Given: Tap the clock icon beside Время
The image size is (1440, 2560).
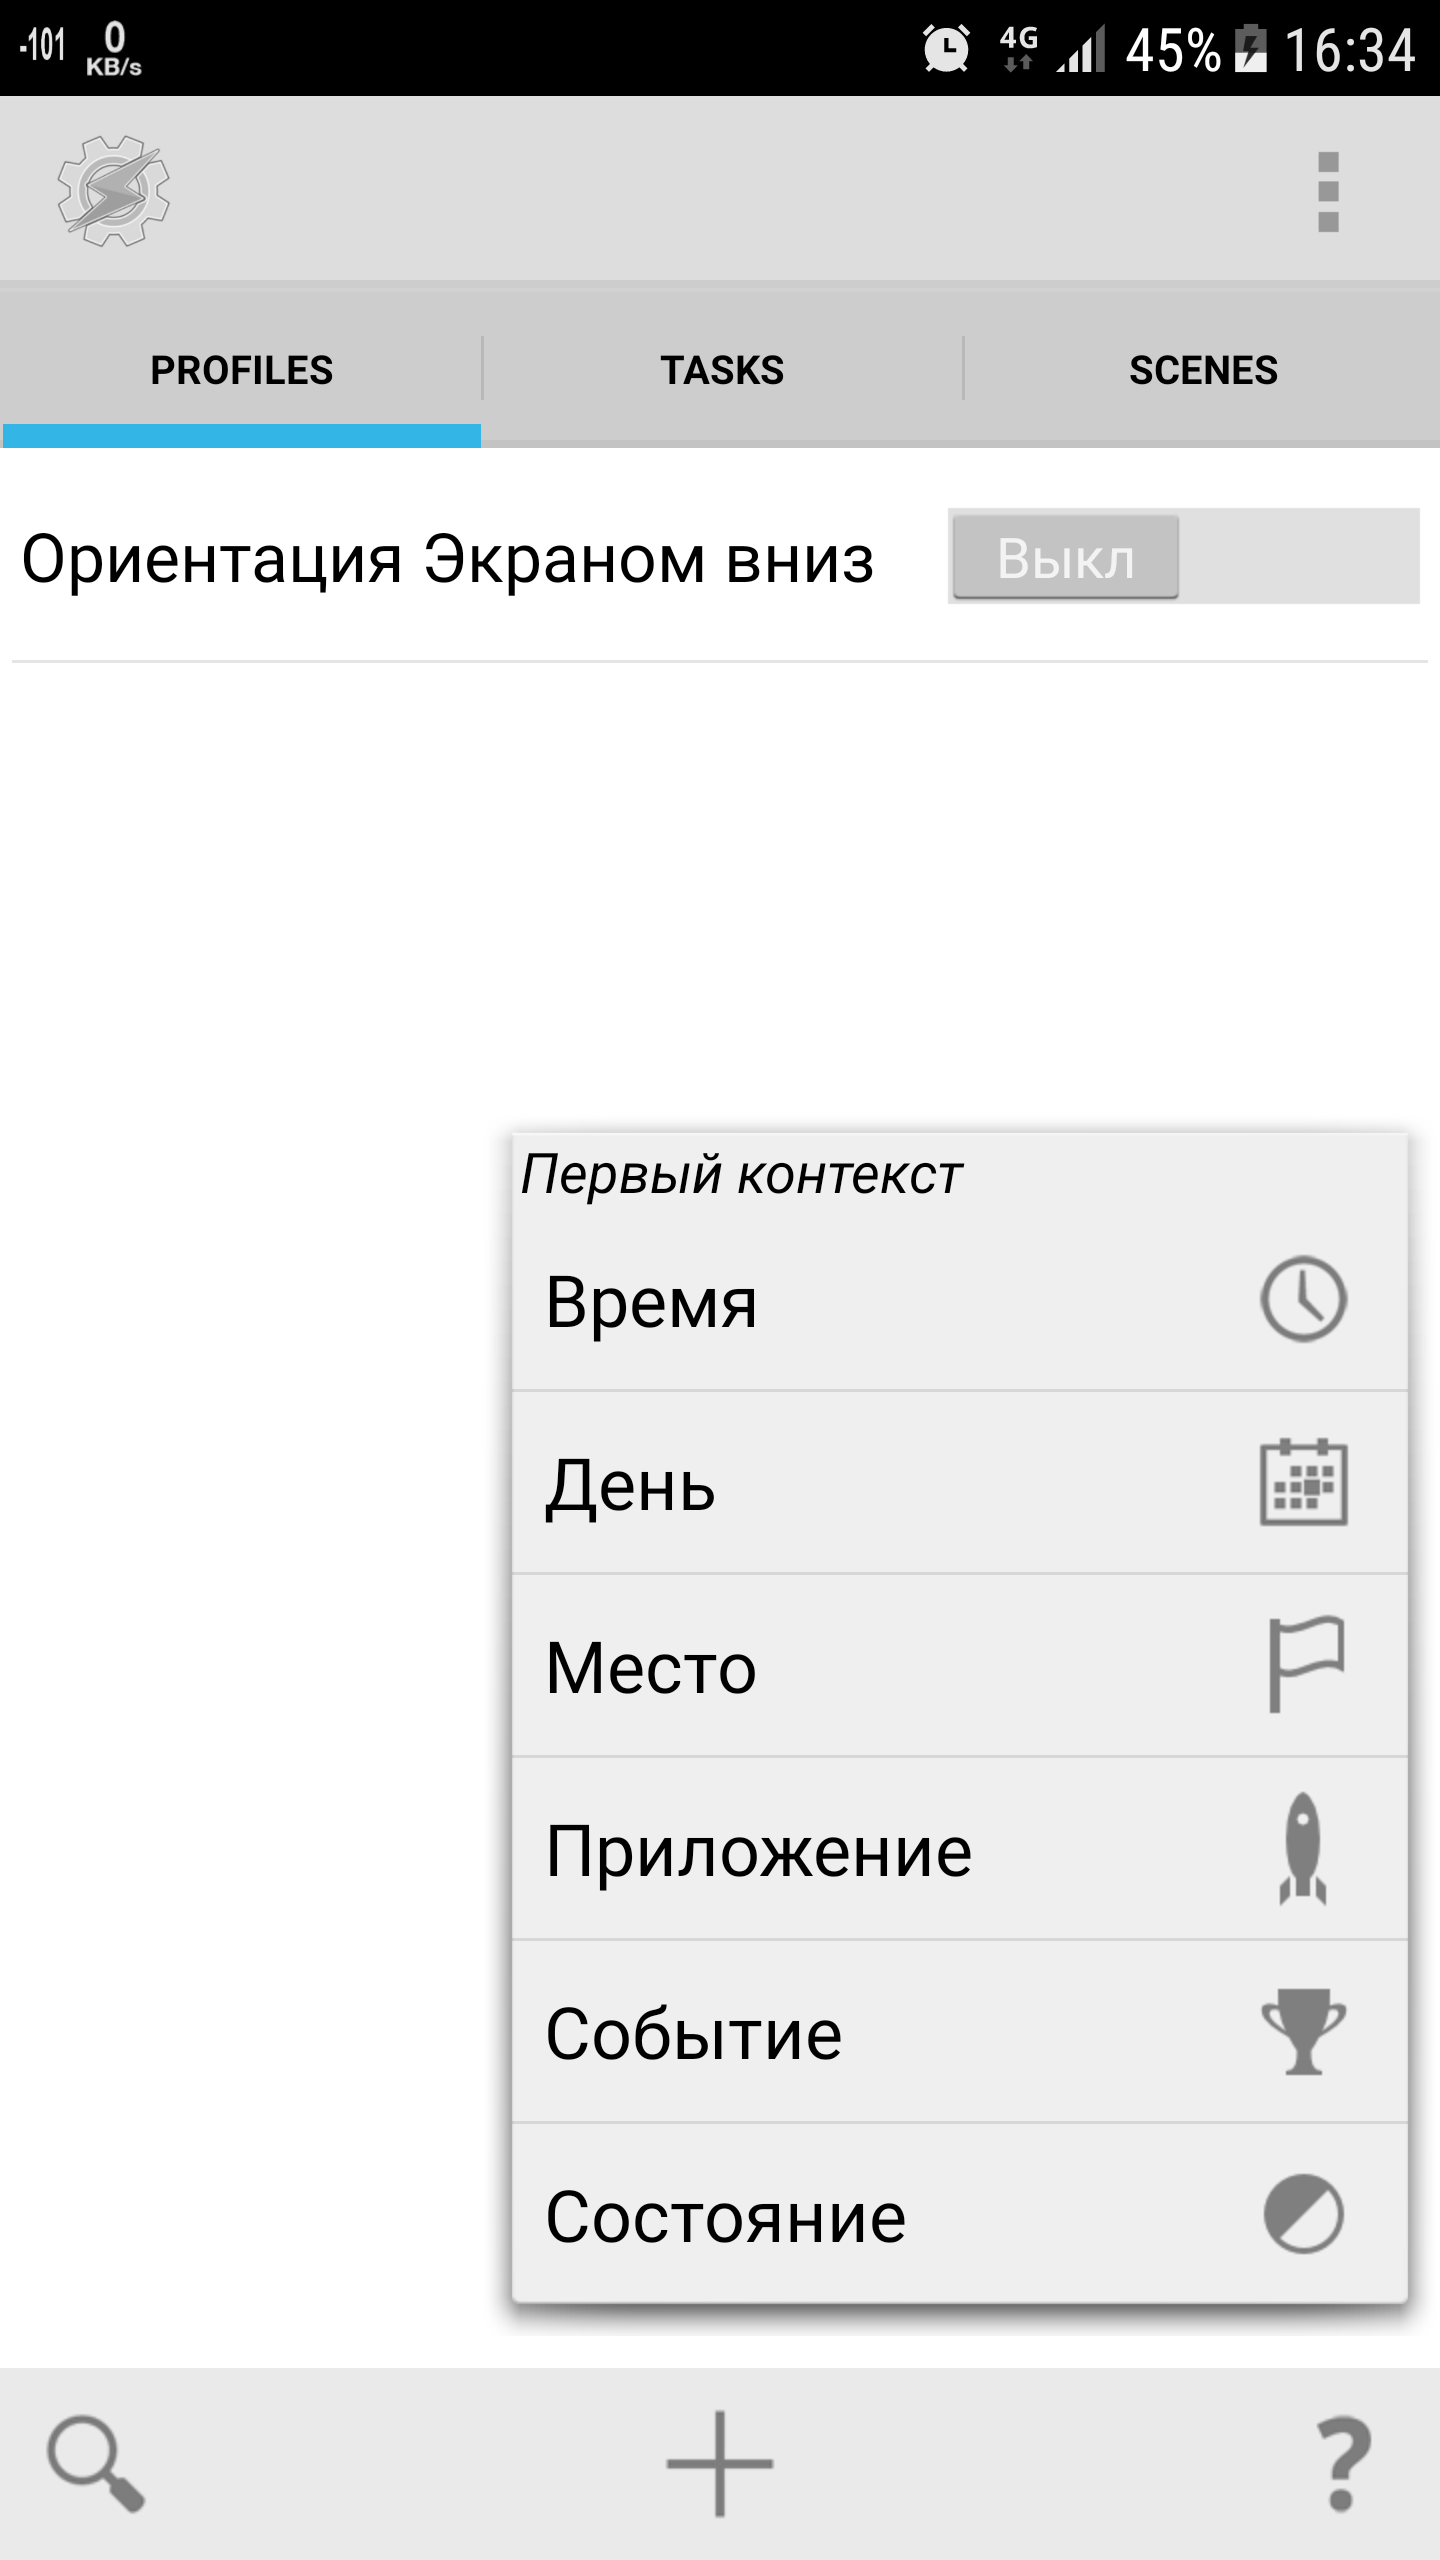Looking at the screenshot, I should pyautogui.click(x=1303, y=1299).
